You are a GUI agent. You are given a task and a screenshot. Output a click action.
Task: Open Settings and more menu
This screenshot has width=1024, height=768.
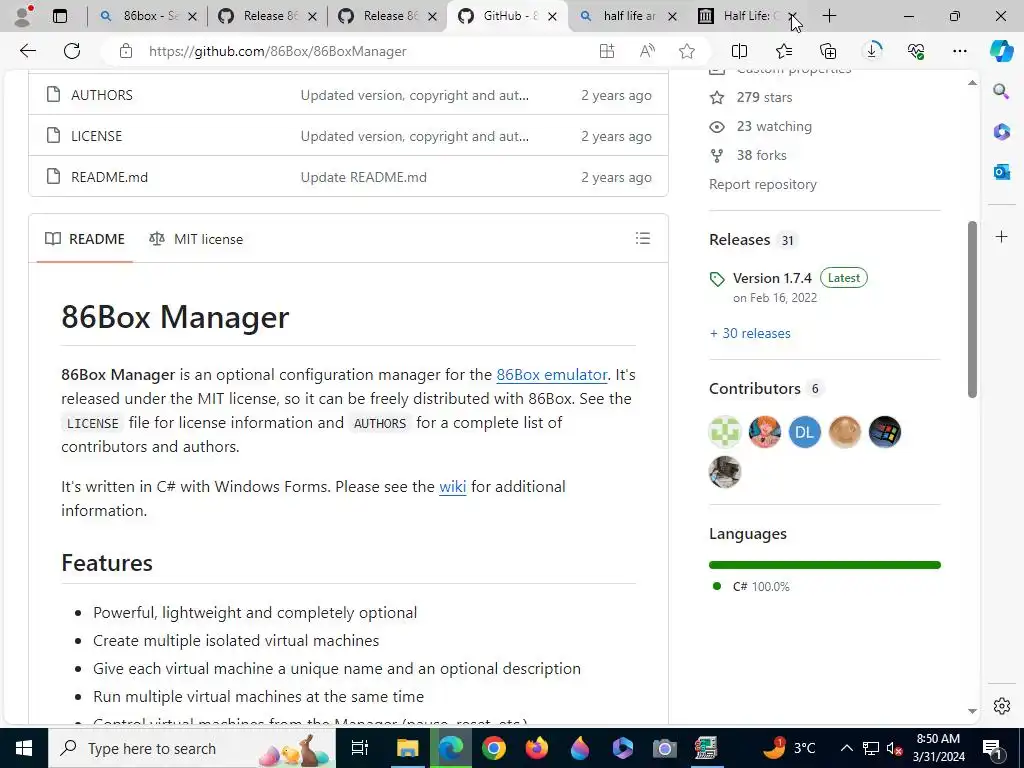tap(959, 51)
